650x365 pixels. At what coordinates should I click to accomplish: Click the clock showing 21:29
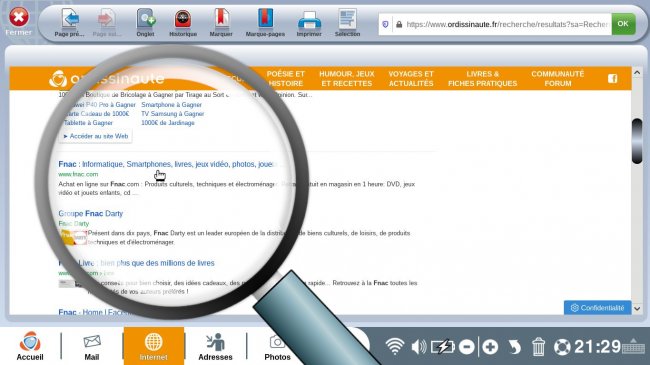pyautogui.click(x=597, y=347)
